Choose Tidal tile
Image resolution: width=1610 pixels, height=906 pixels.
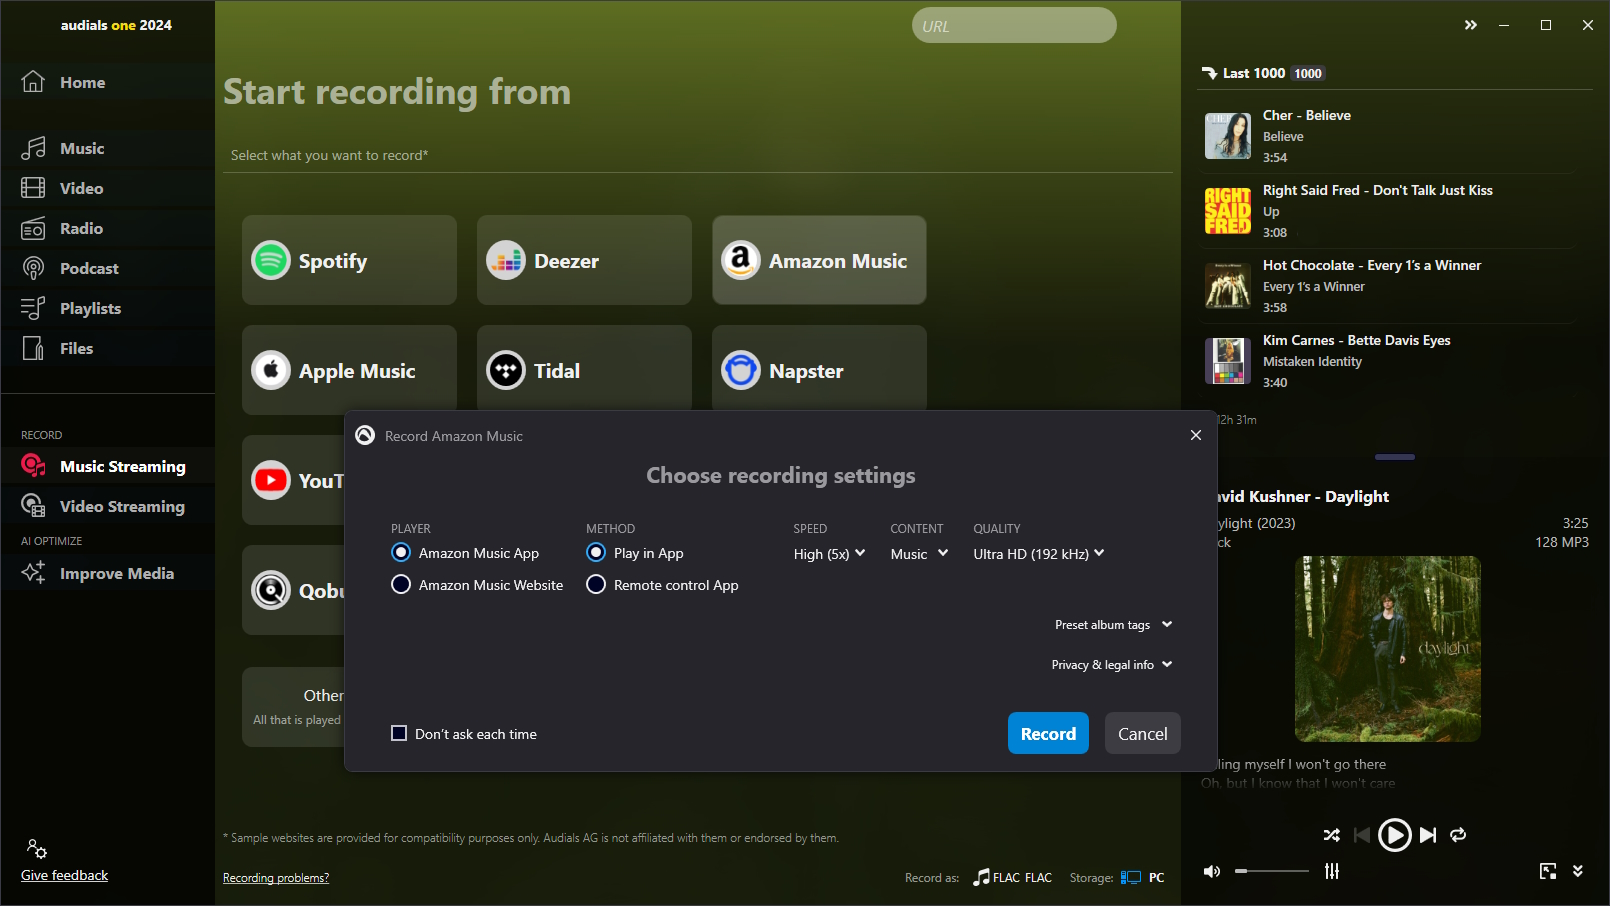click(584, 368)
